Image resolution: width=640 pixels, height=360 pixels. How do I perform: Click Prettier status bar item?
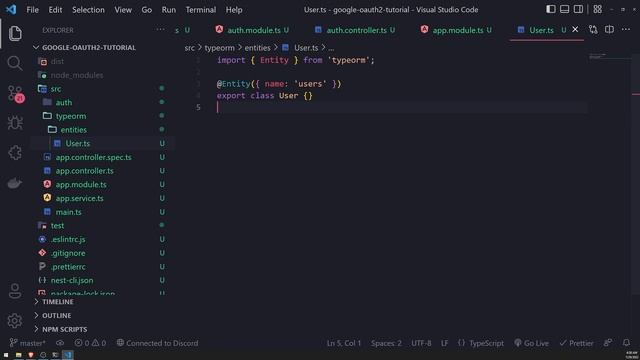pos(576,343)
